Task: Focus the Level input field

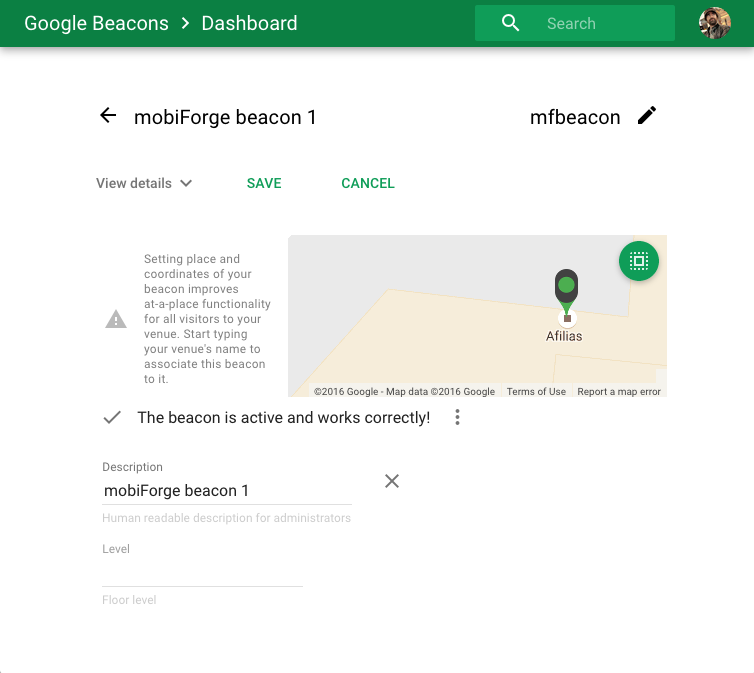Action: [202, 574]
